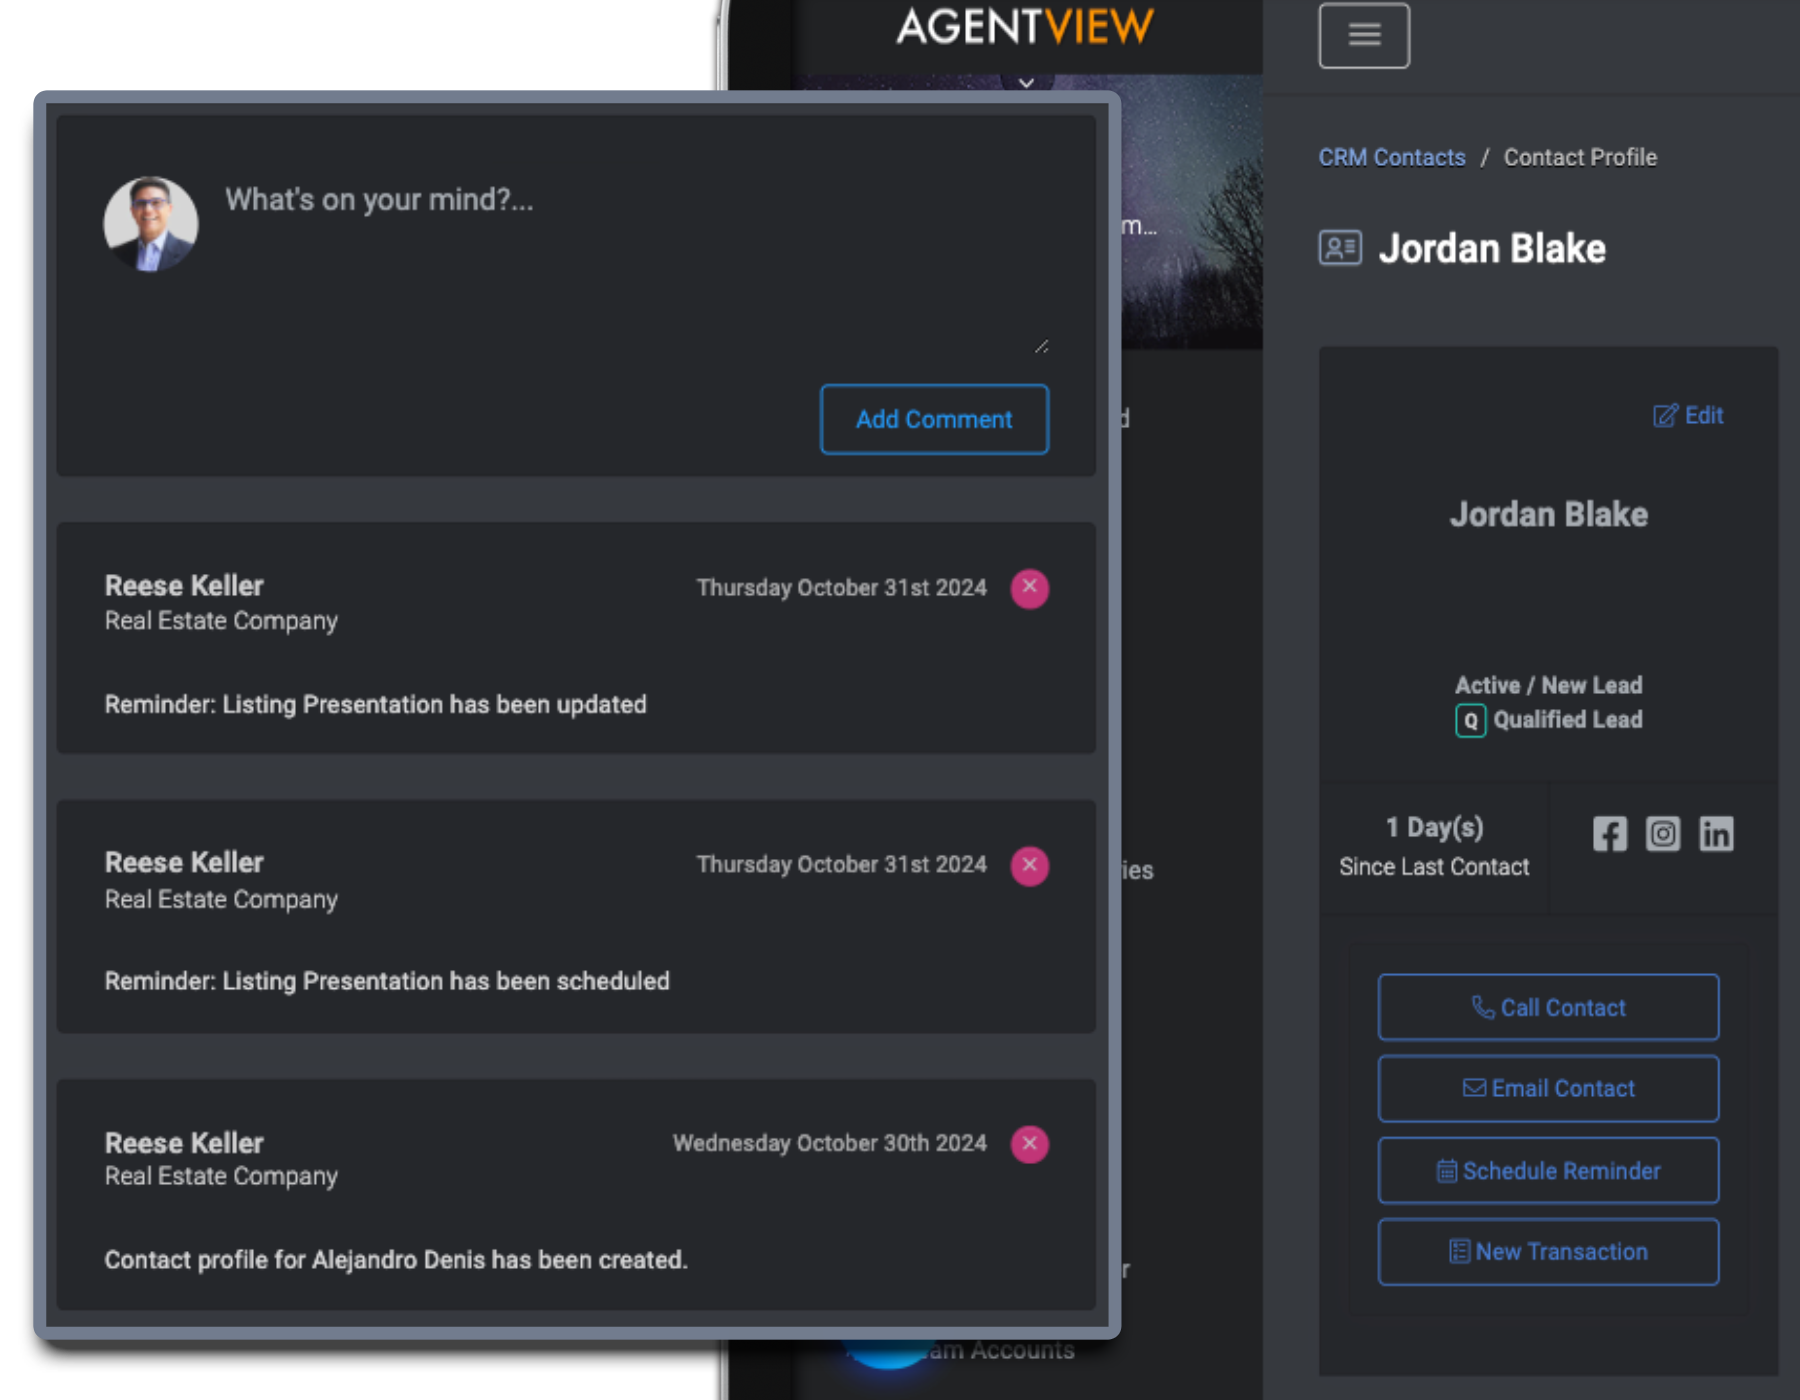Image resolution: width=1800 pixels, height=1400 pixels.
Task: Click the contact card icon beside Jordan Blake
Action: (1340, 248)
